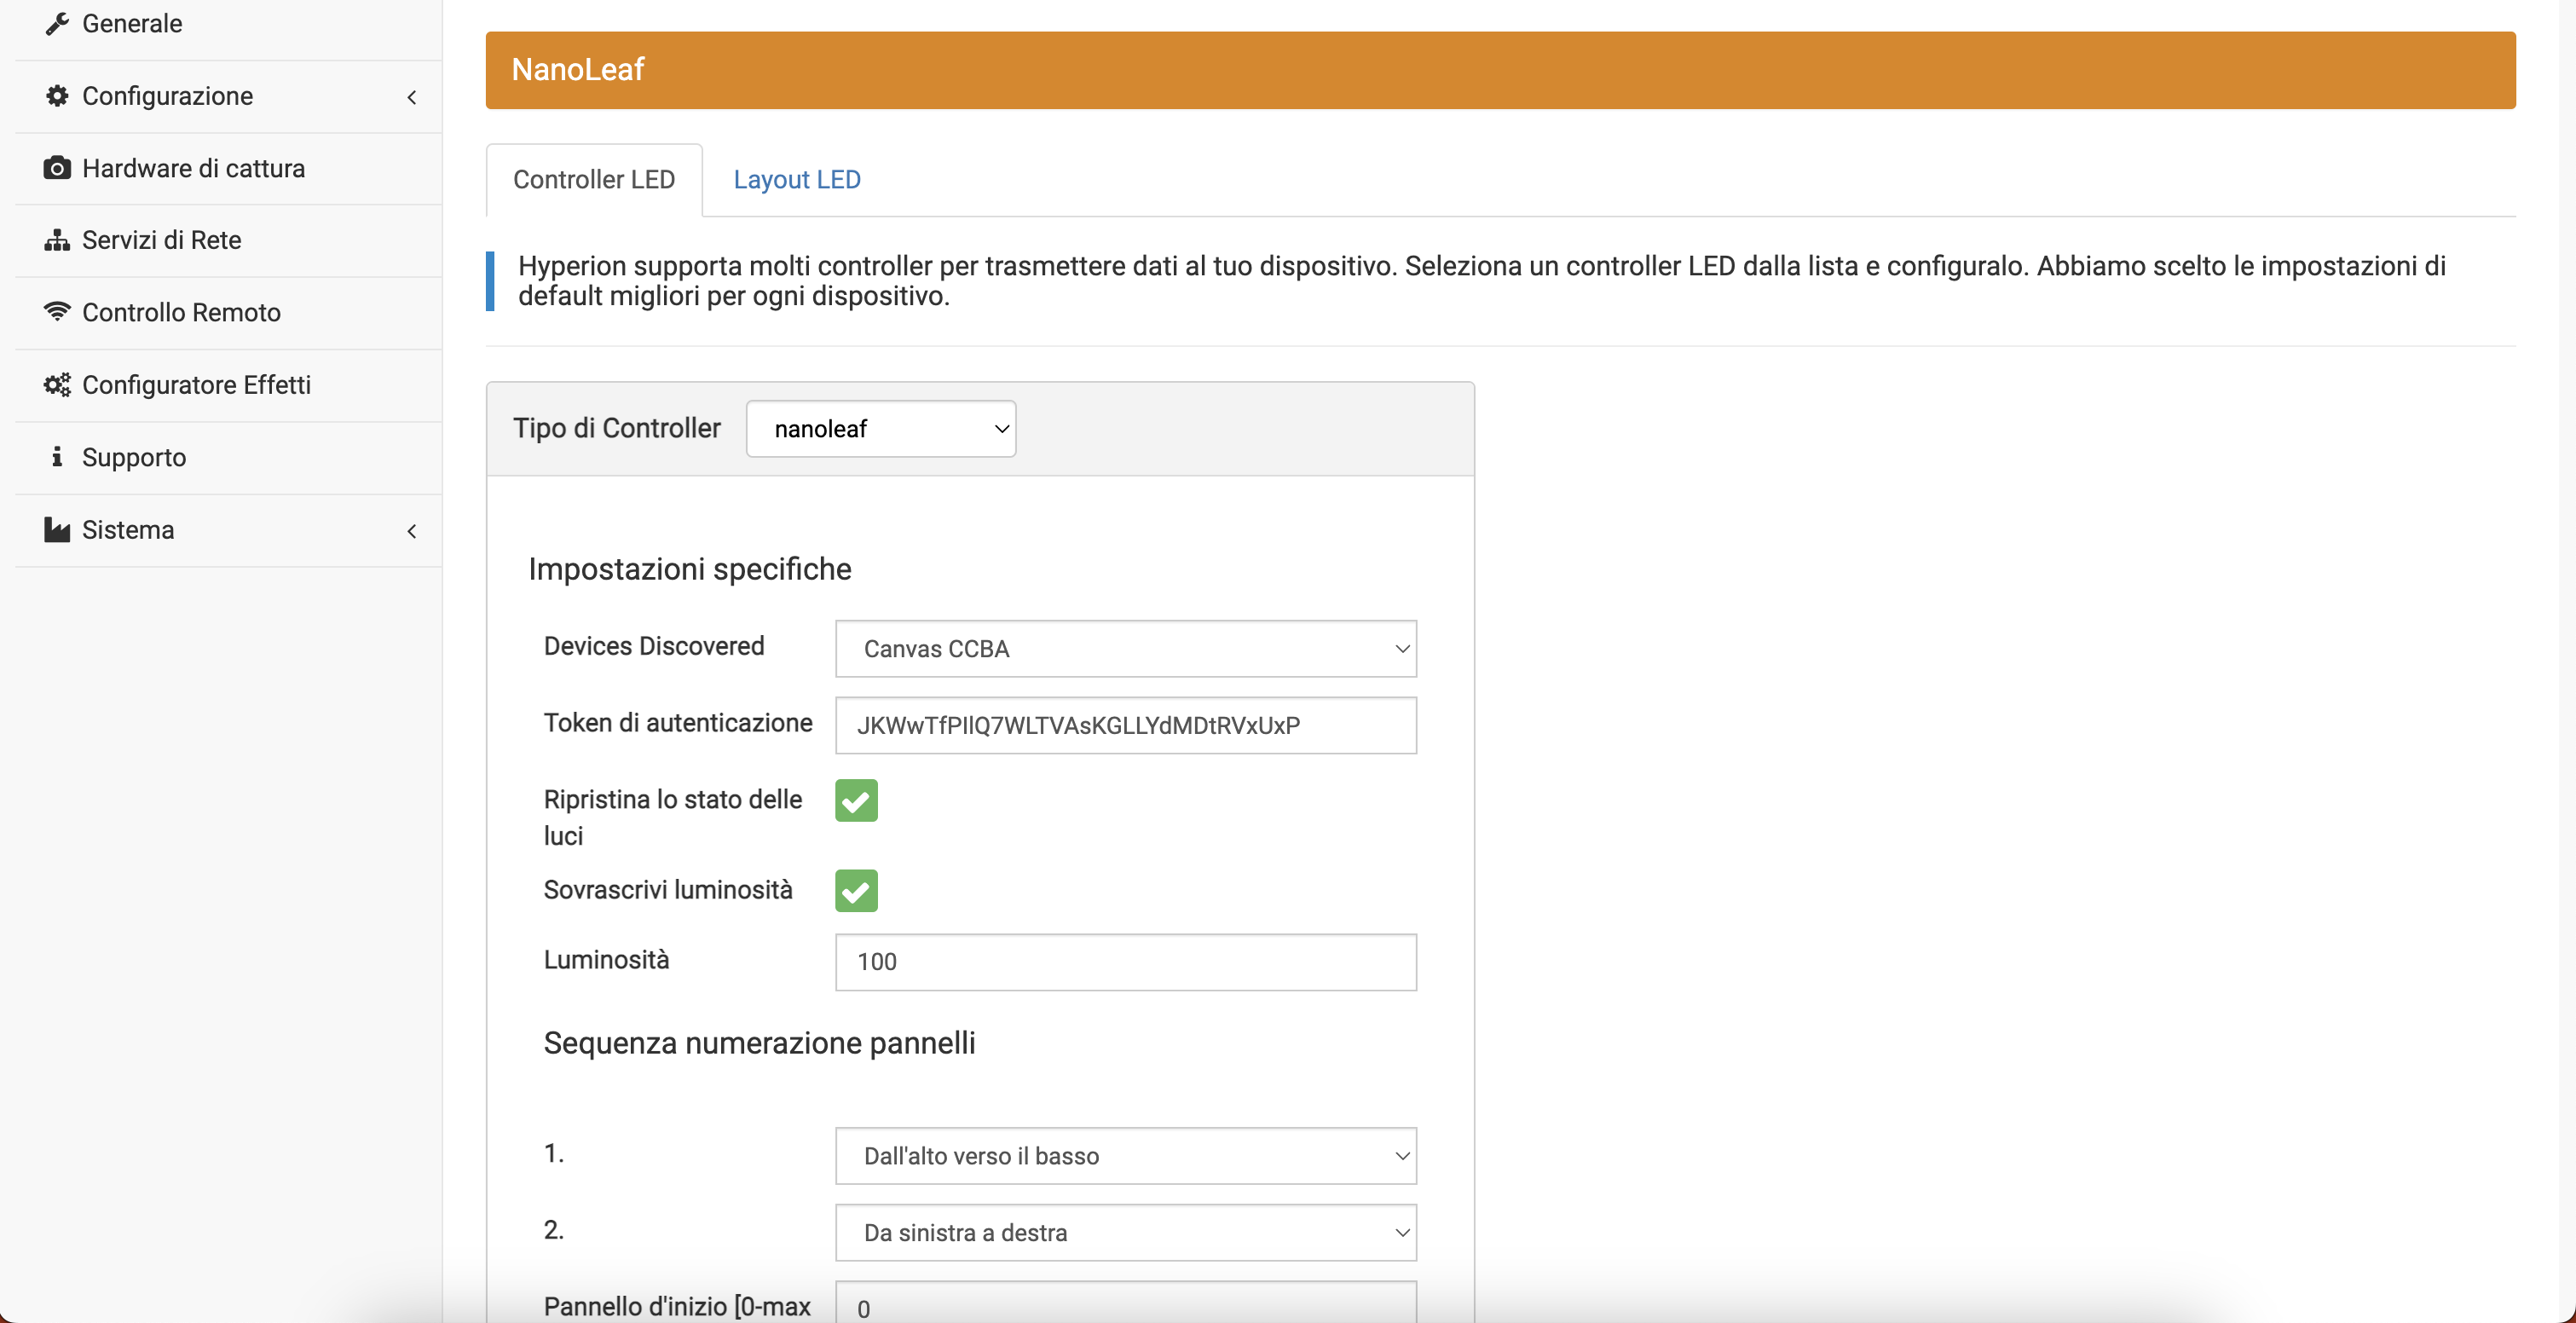Click the wrench icon next to Generale
The image size is (2576, 1323).
coord(57,23)
